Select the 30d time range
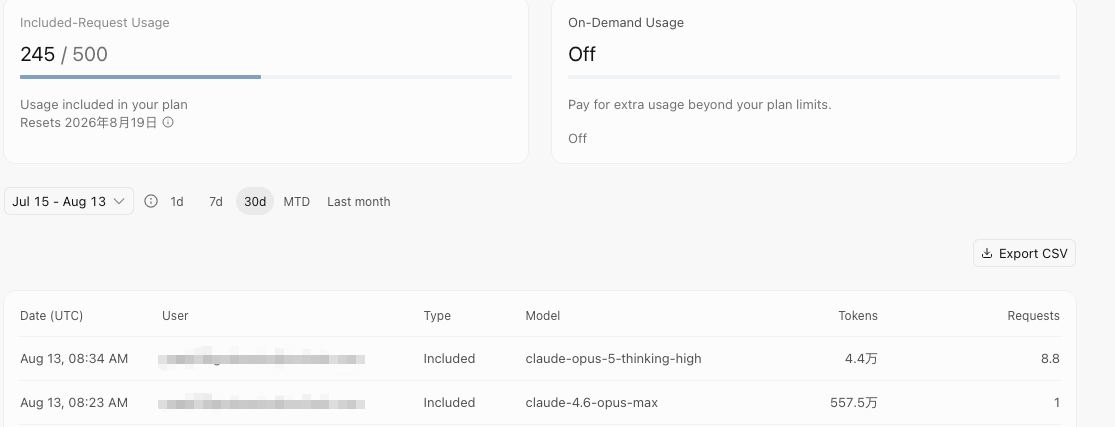Viewport: 1115px width, 427px height. (x=255, y=201)
